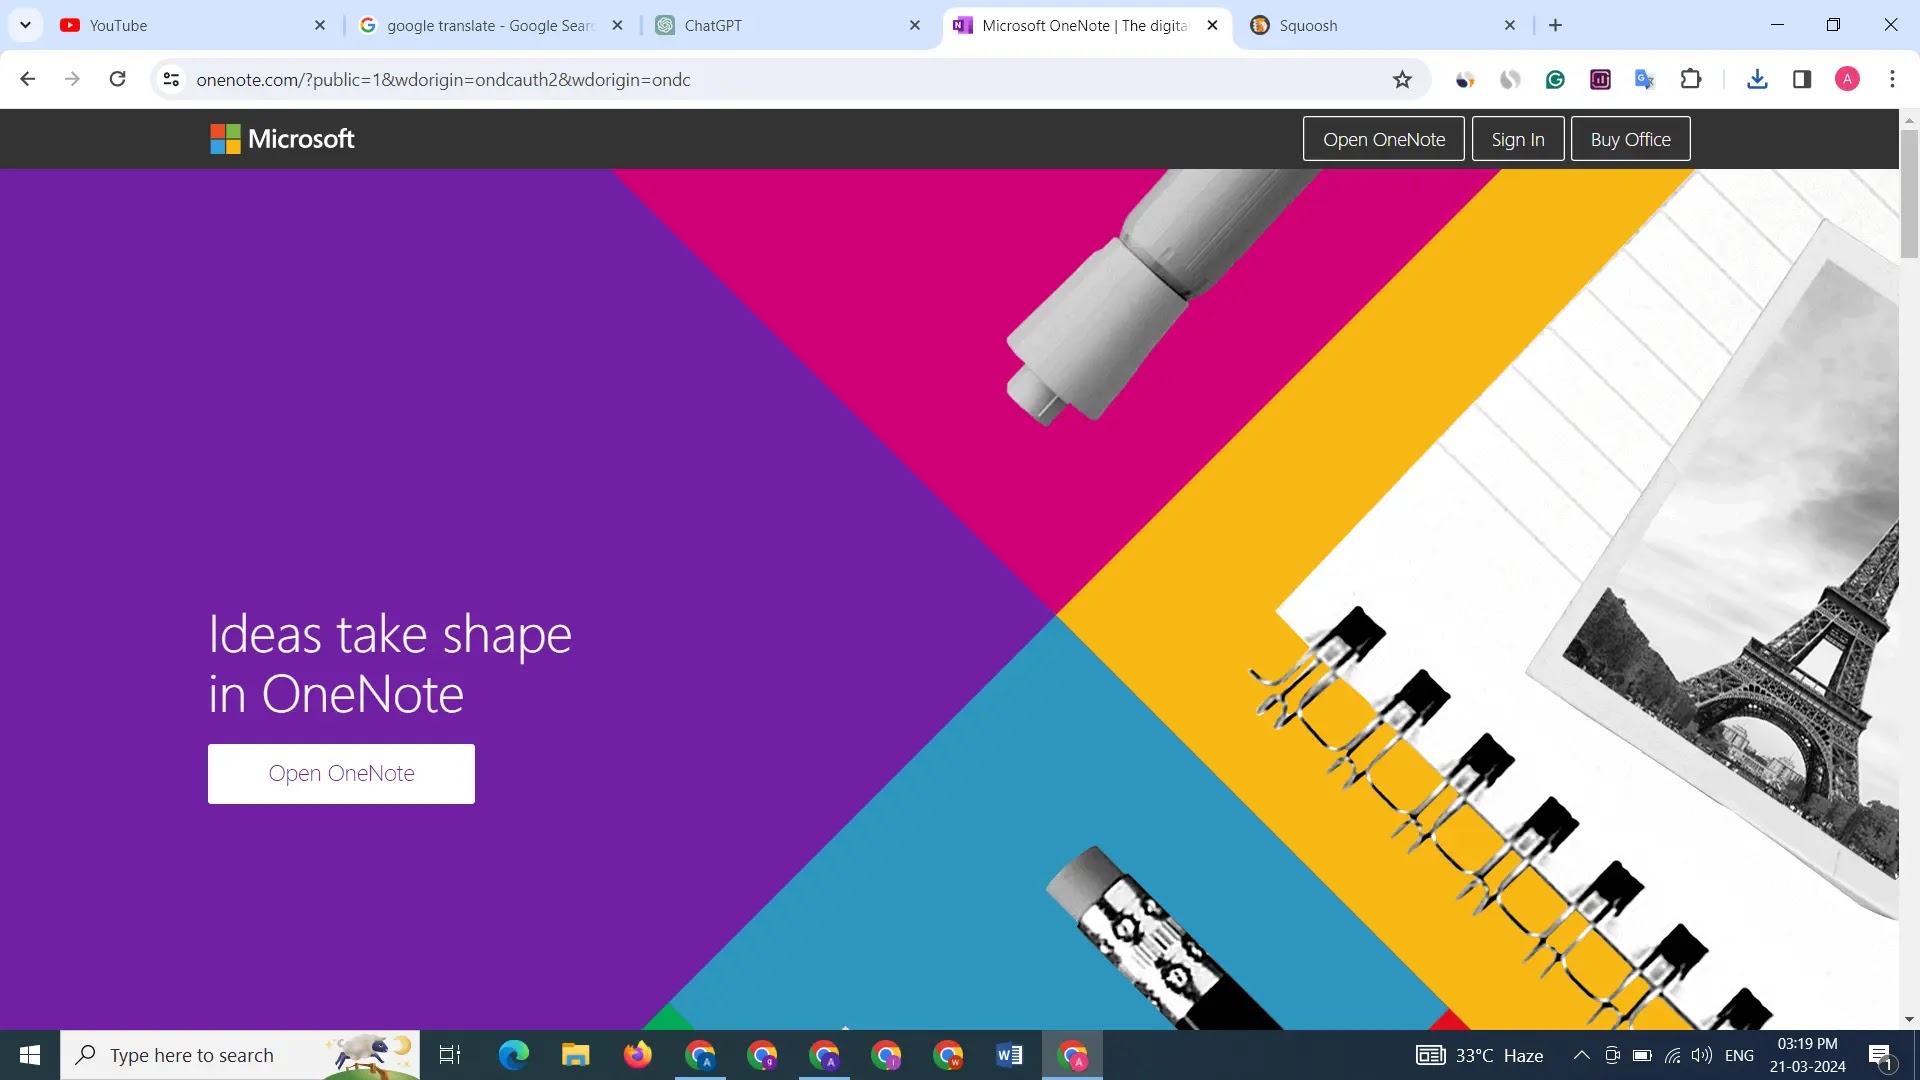Screen dimensions: 1920x1080
Task: Go back to previous page
Action: tap(28, 79)
